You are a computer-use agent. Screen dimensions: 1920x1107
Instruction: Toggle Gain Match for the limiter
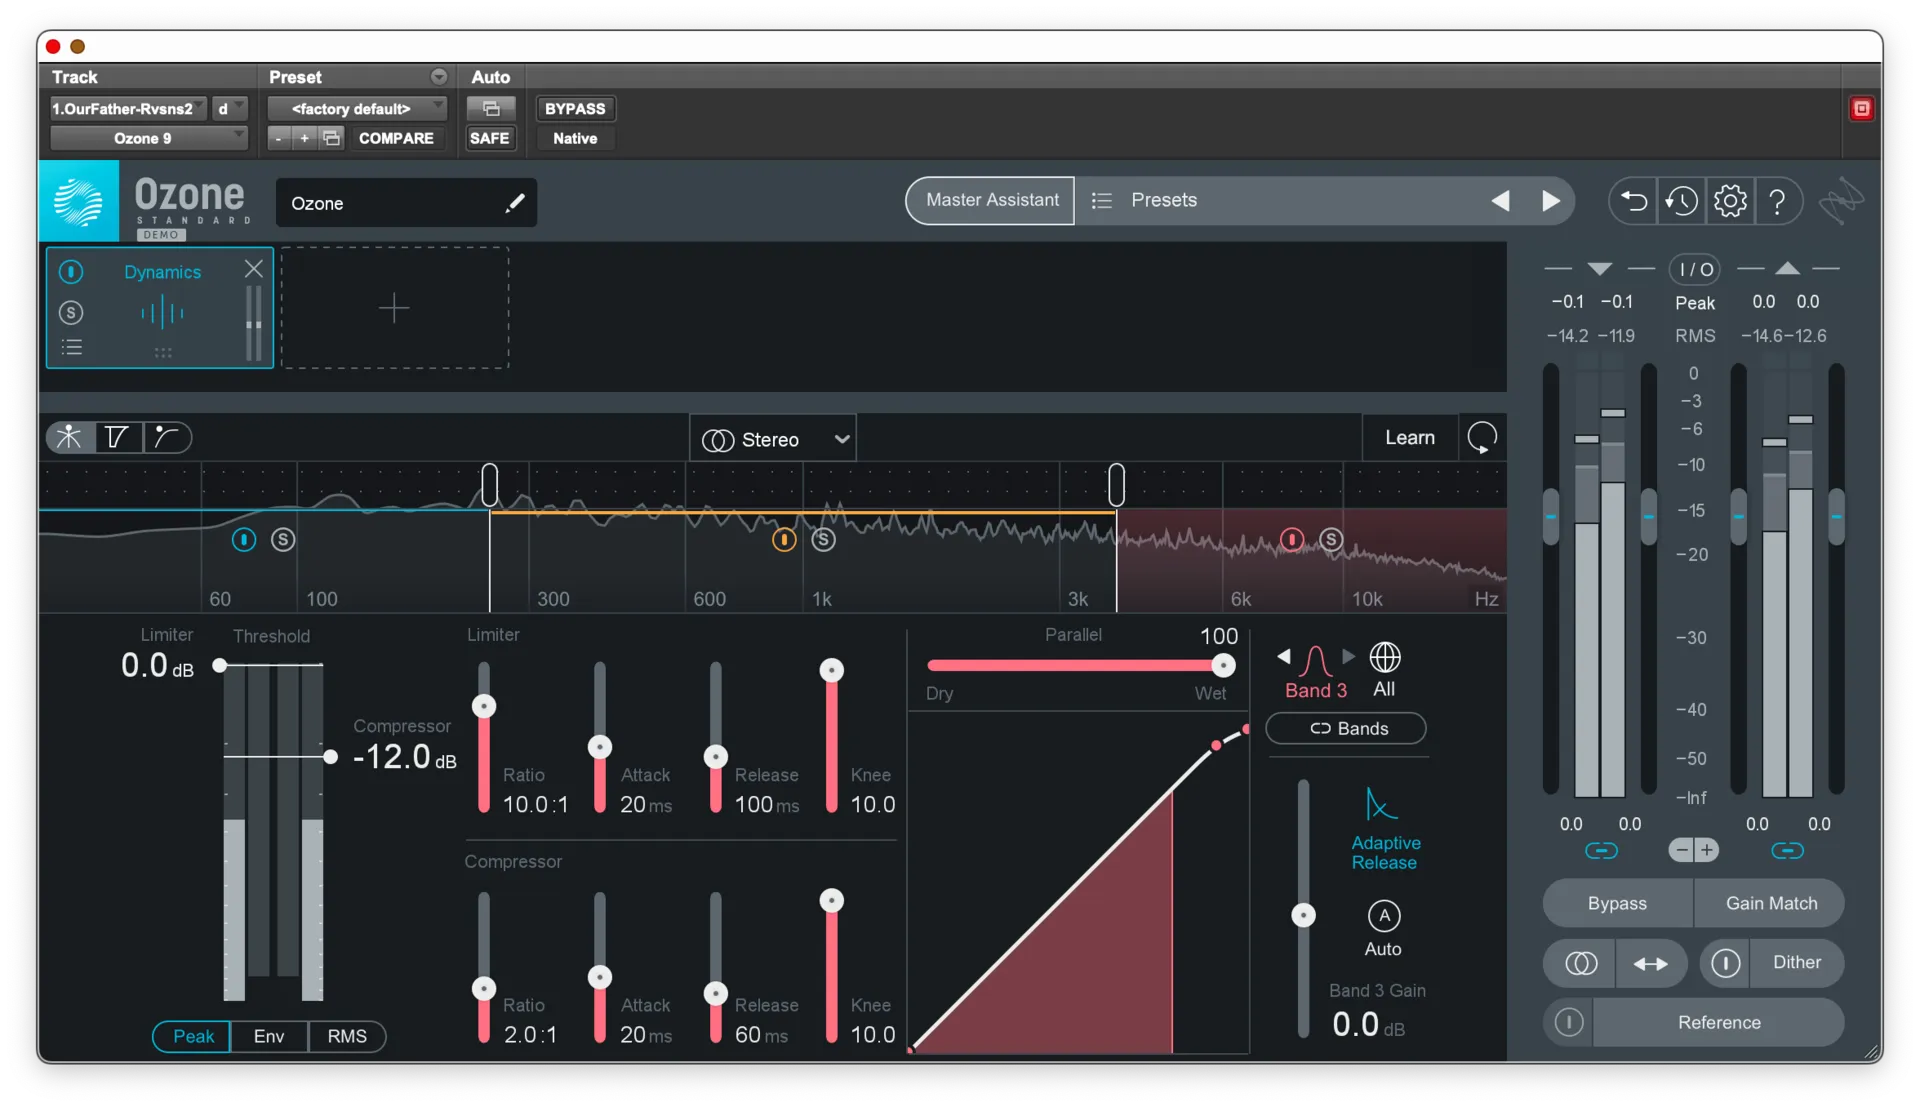pyautogui.click(x=1770, y=903)
